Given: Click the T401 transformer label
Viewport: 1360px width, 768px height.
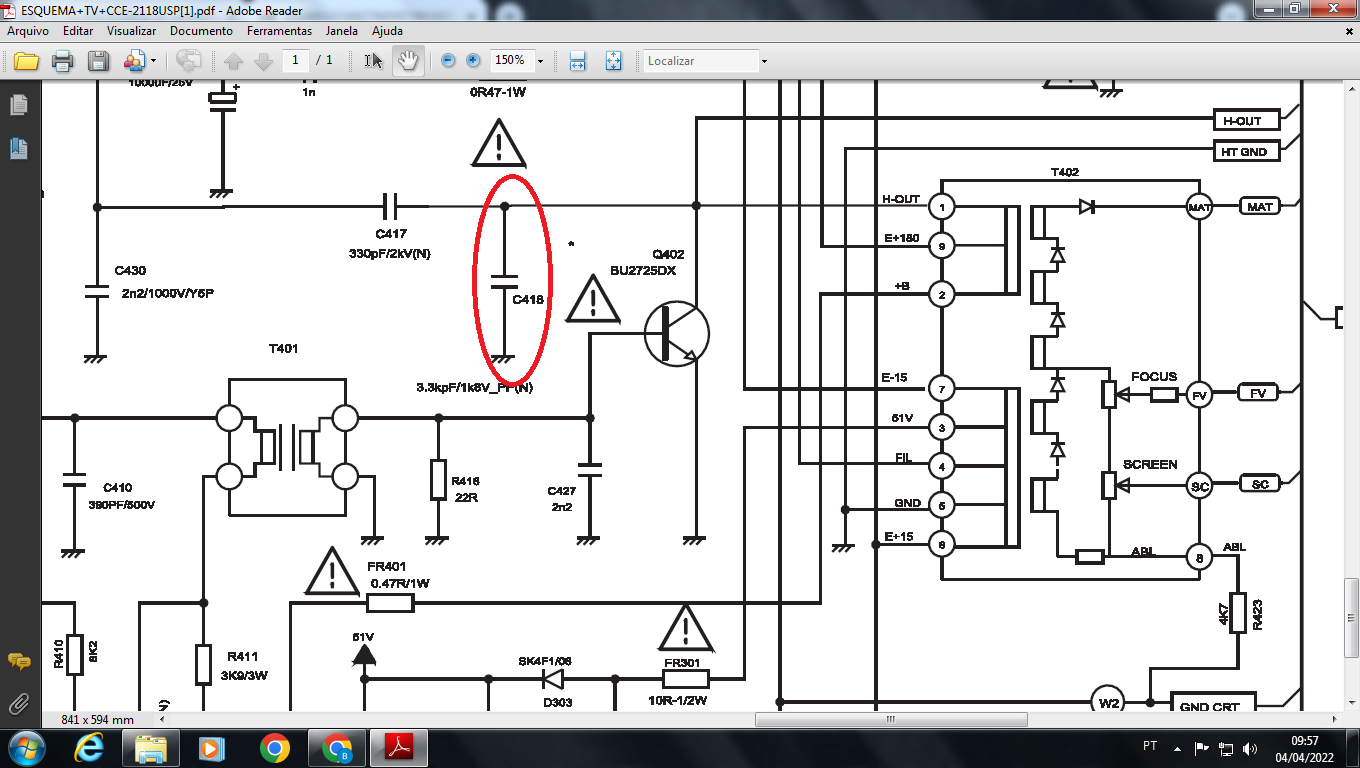Looking at the screenshot, I should (283, 349).
